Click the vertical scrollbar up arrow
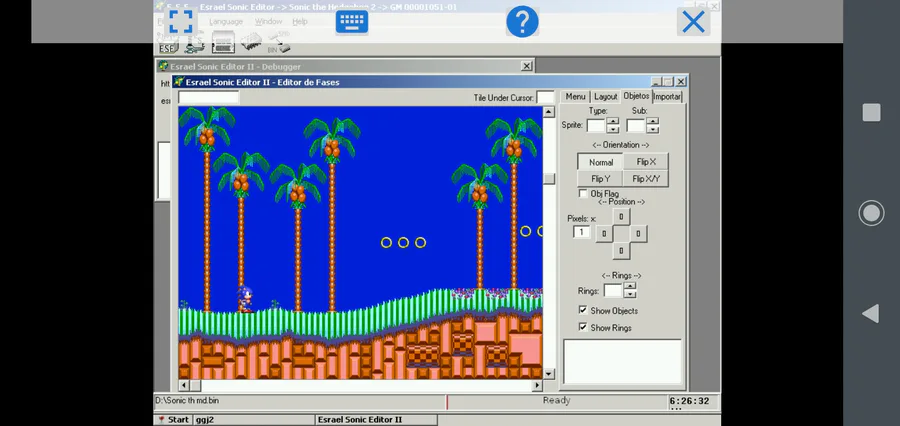Viewport: 900px width, 426px height. [x=549, y=112]
